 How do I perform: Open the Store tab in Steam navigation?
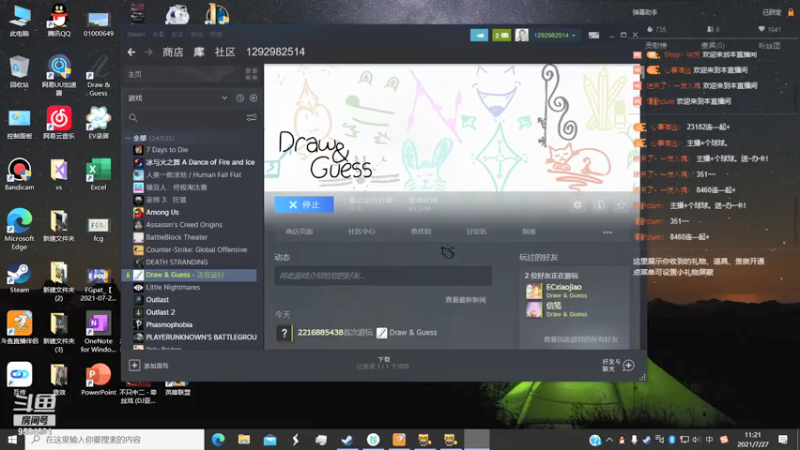172,52
